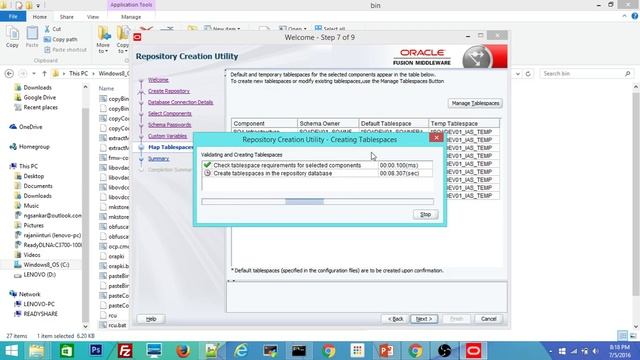Select Google Drive in navigation pane
640x360 pixels.
pos(40,98)
